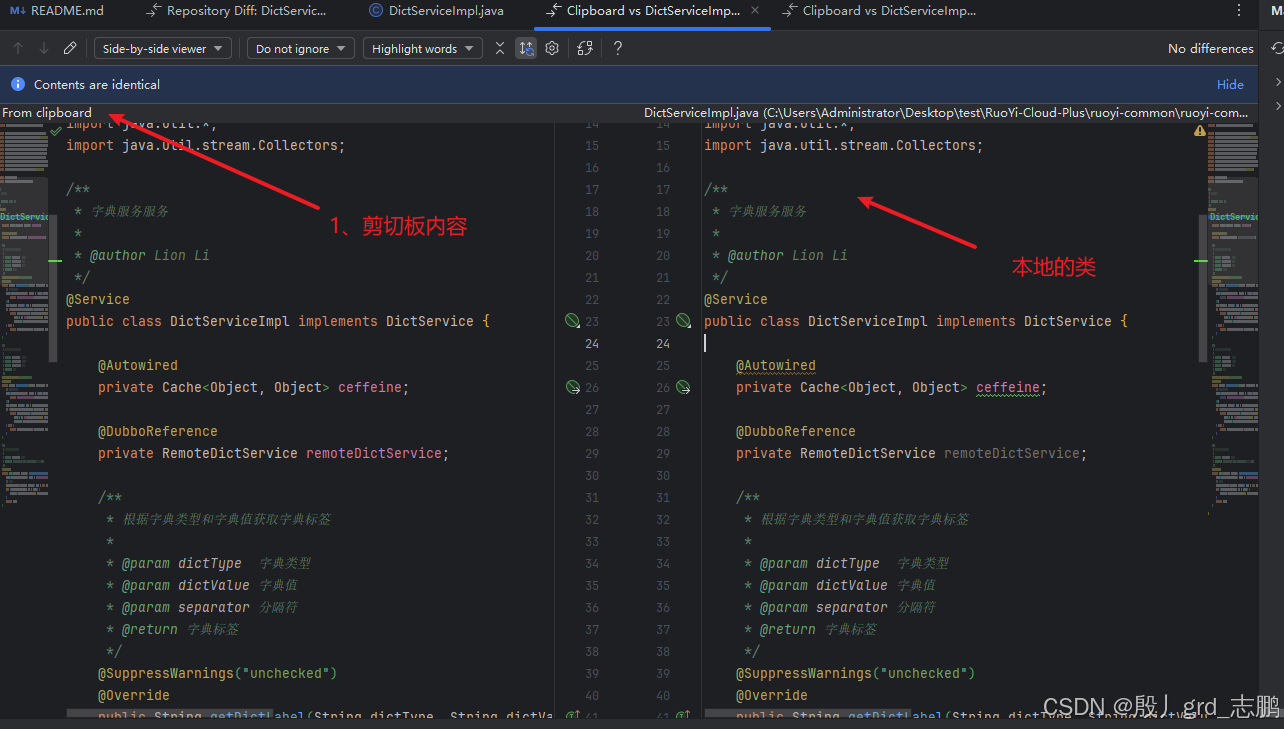
Task: Click ceffeine field in local file pane
Action: [x=1008, y=387]
